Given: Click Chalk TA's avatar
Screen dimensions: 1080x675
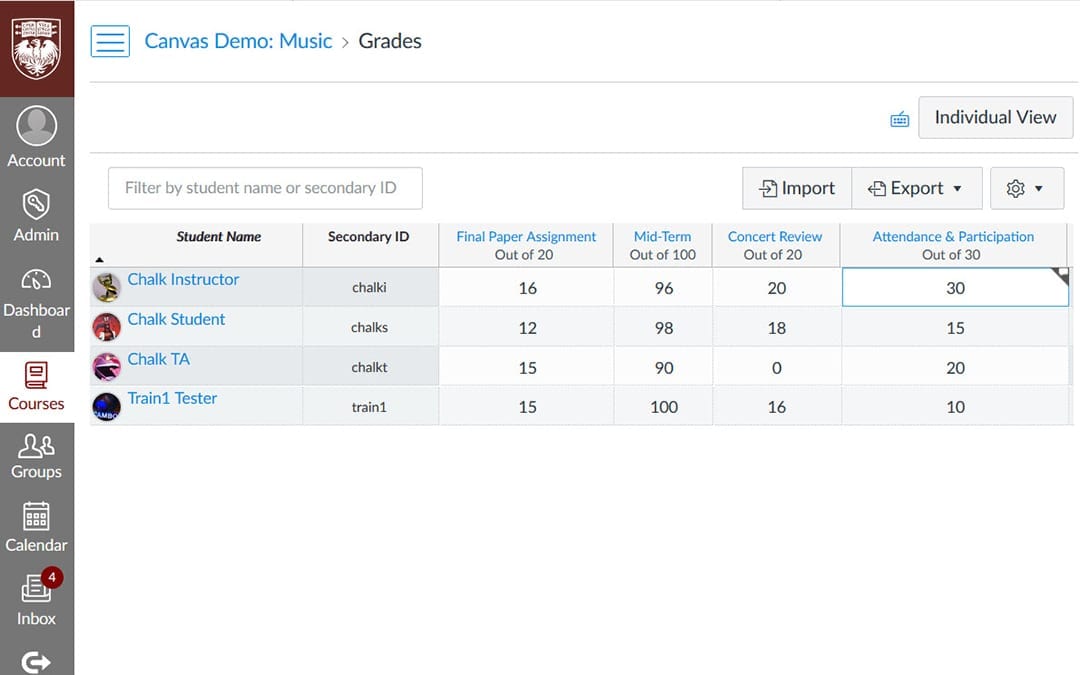Looking at the screenshot, I should (107, 367).
